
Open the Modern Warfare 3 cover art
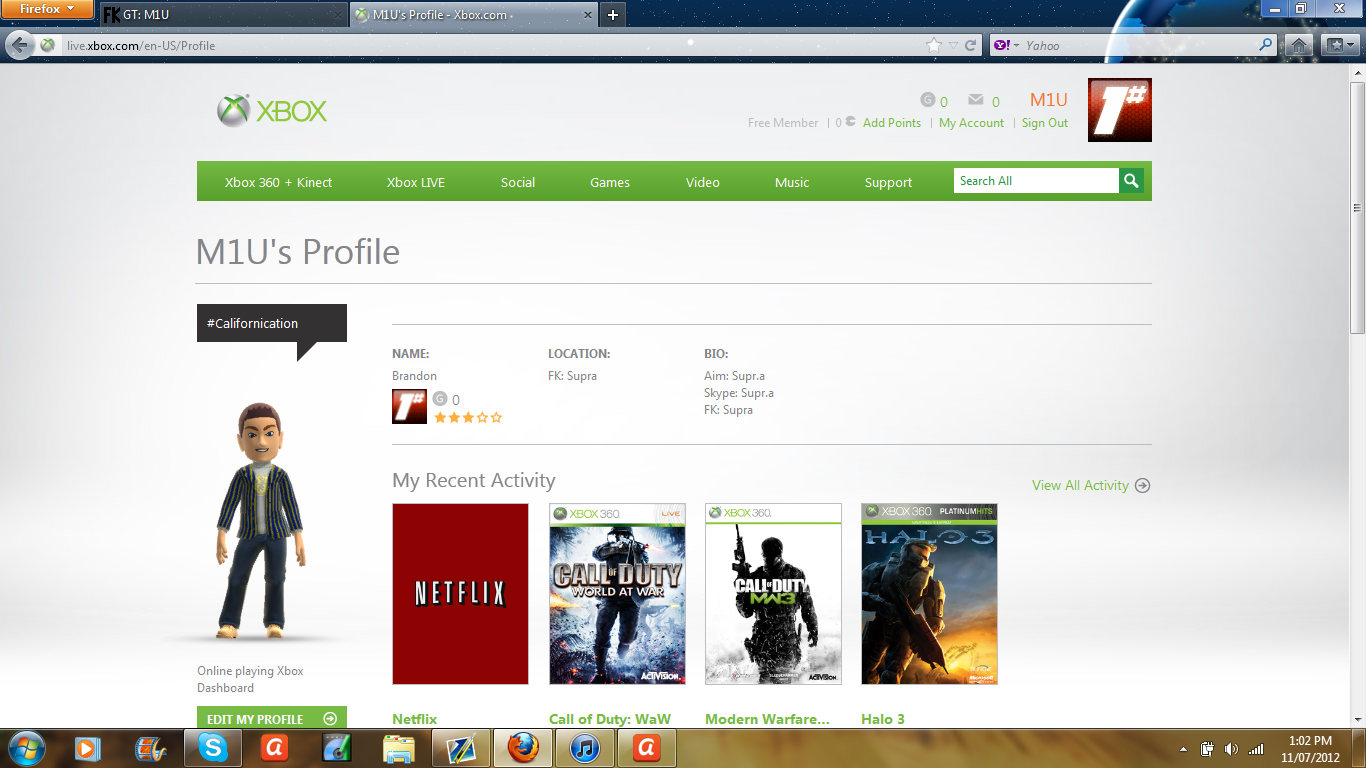(773, 594)
